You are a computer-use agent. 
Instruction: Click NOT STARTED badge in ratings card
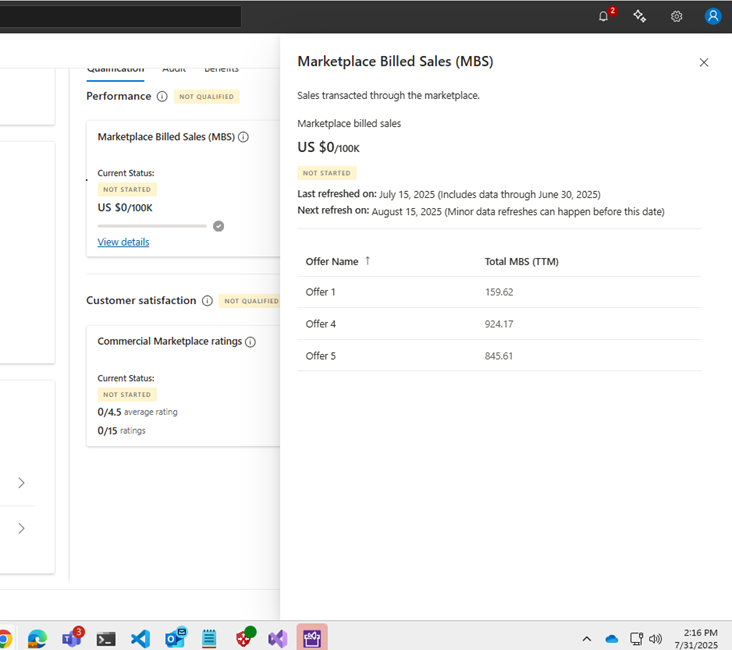pos(127,395)
